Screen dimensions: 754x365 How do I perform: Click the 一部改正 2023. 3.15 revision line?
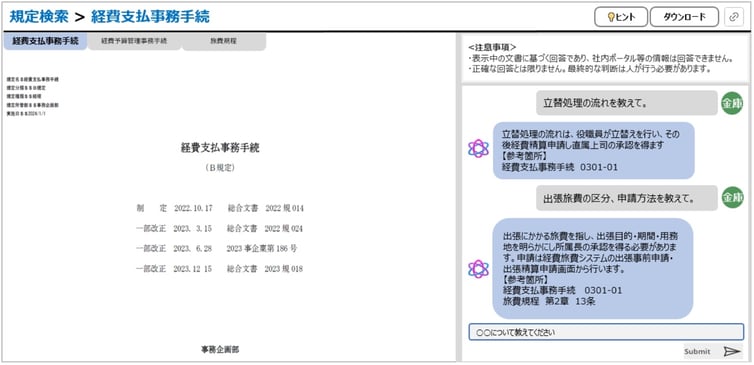220,228
